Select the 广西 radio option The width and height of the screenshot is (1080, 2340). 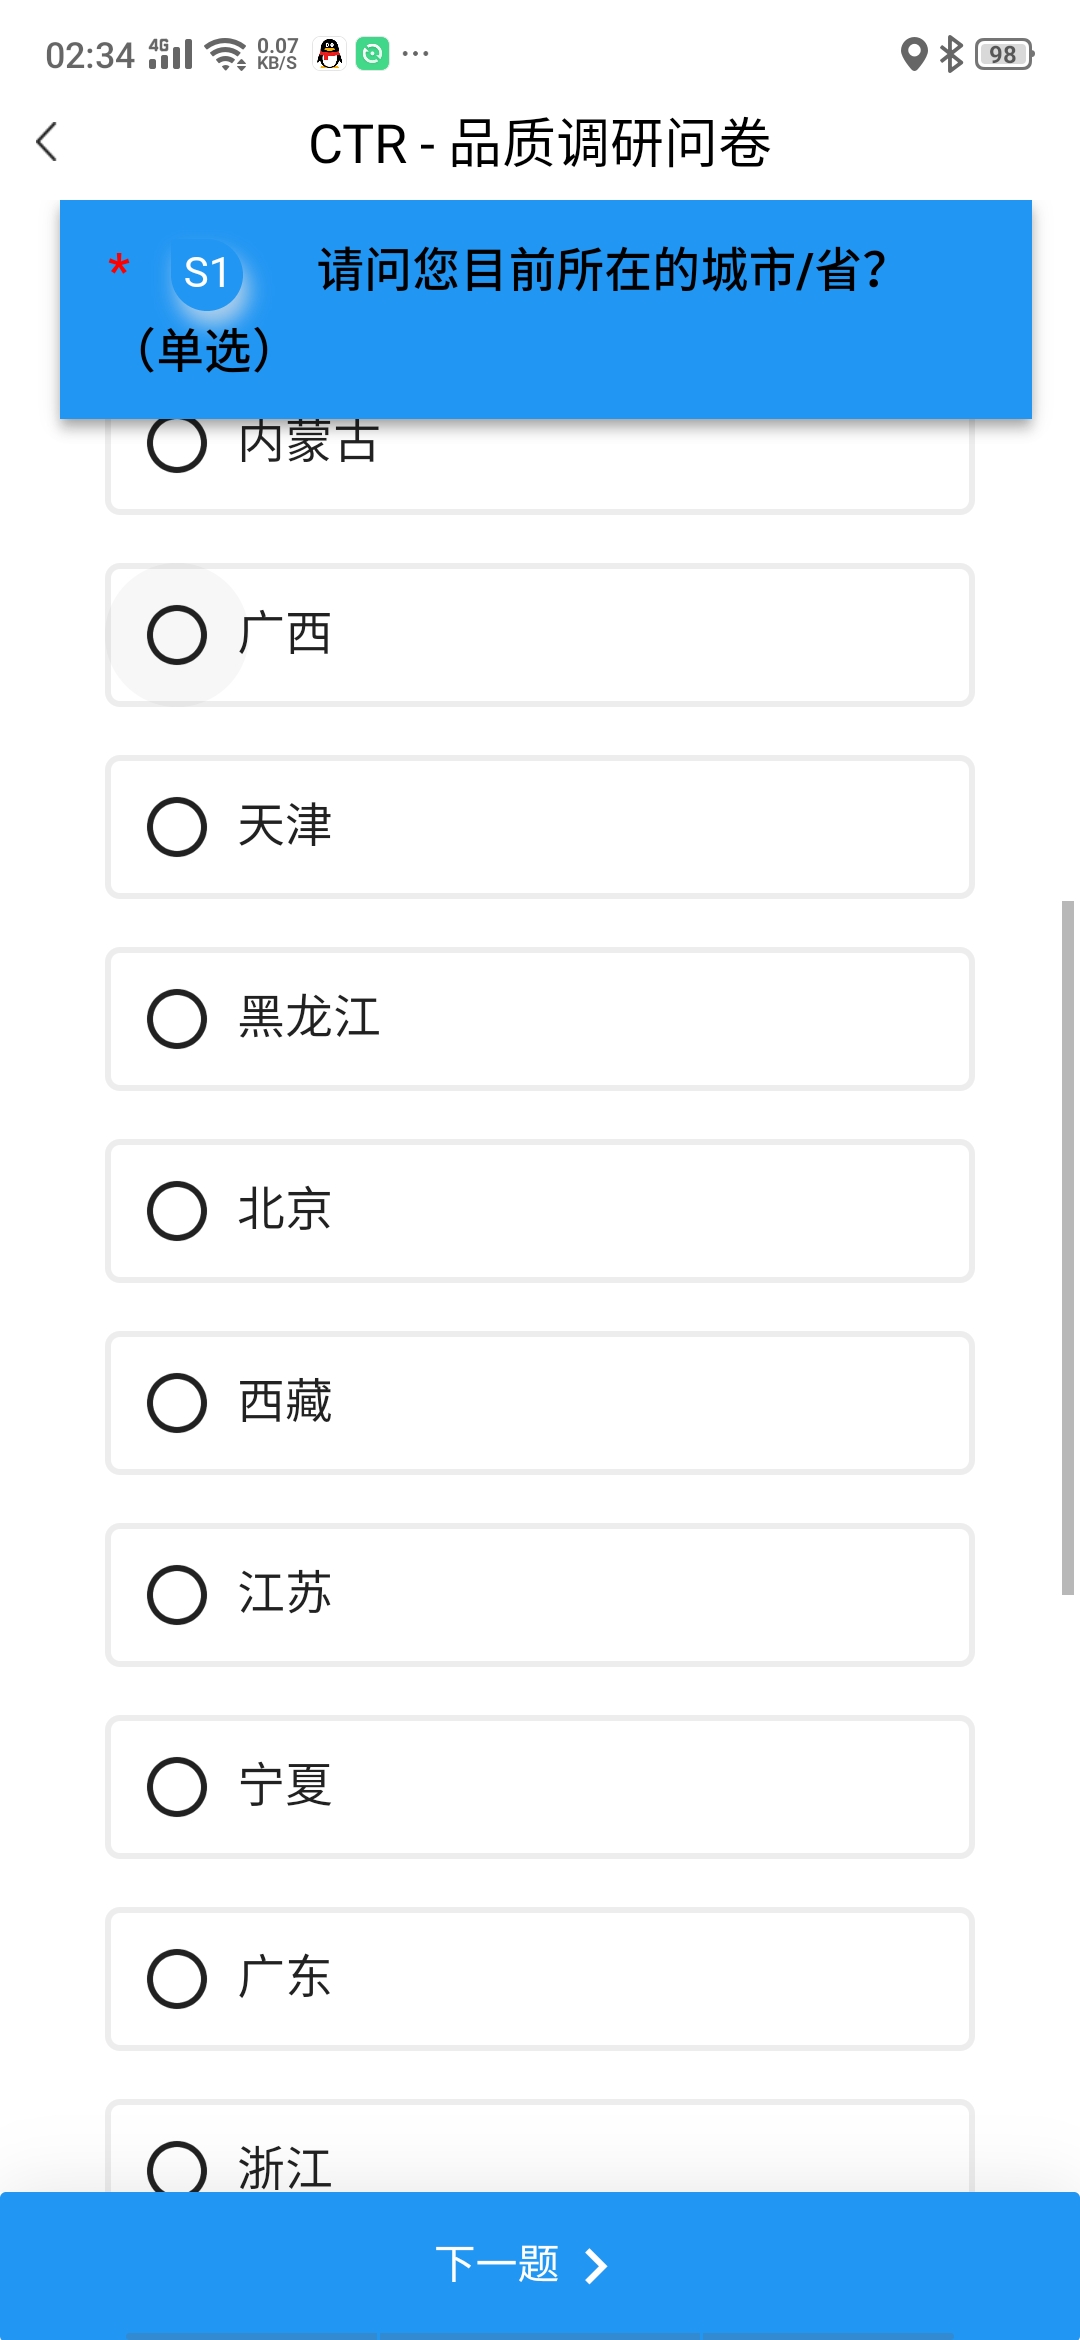pyautogui.click(x=540, y=635)
